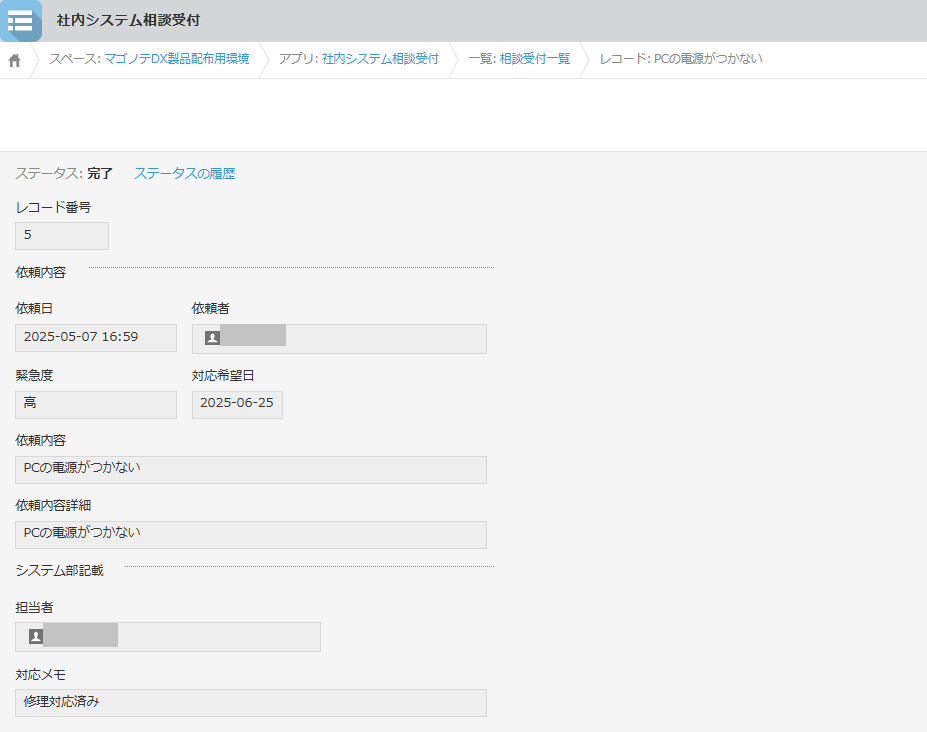Click the app list icon at top left
This screenshot has height=732, width=927.
[x=21, y=21]
